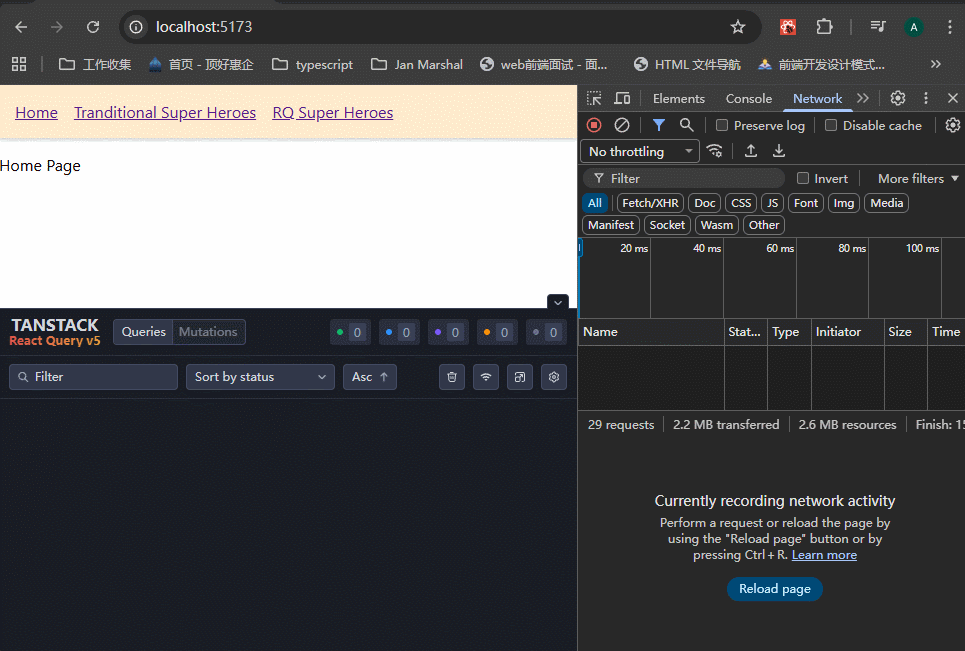This screenshot has height=651, width=965.
Task: Clear the network log
Action: (622, 125)
